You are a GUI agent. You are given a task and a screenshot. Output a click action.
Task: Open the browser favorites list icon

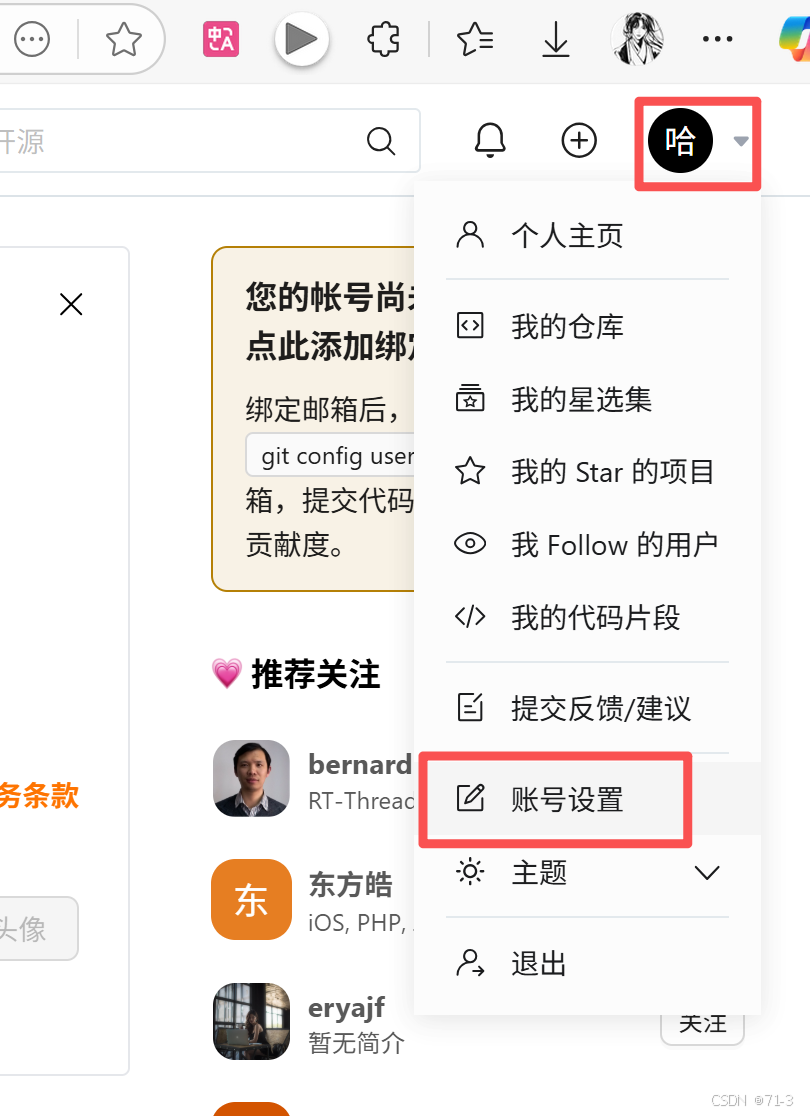[x=475, y=39]
